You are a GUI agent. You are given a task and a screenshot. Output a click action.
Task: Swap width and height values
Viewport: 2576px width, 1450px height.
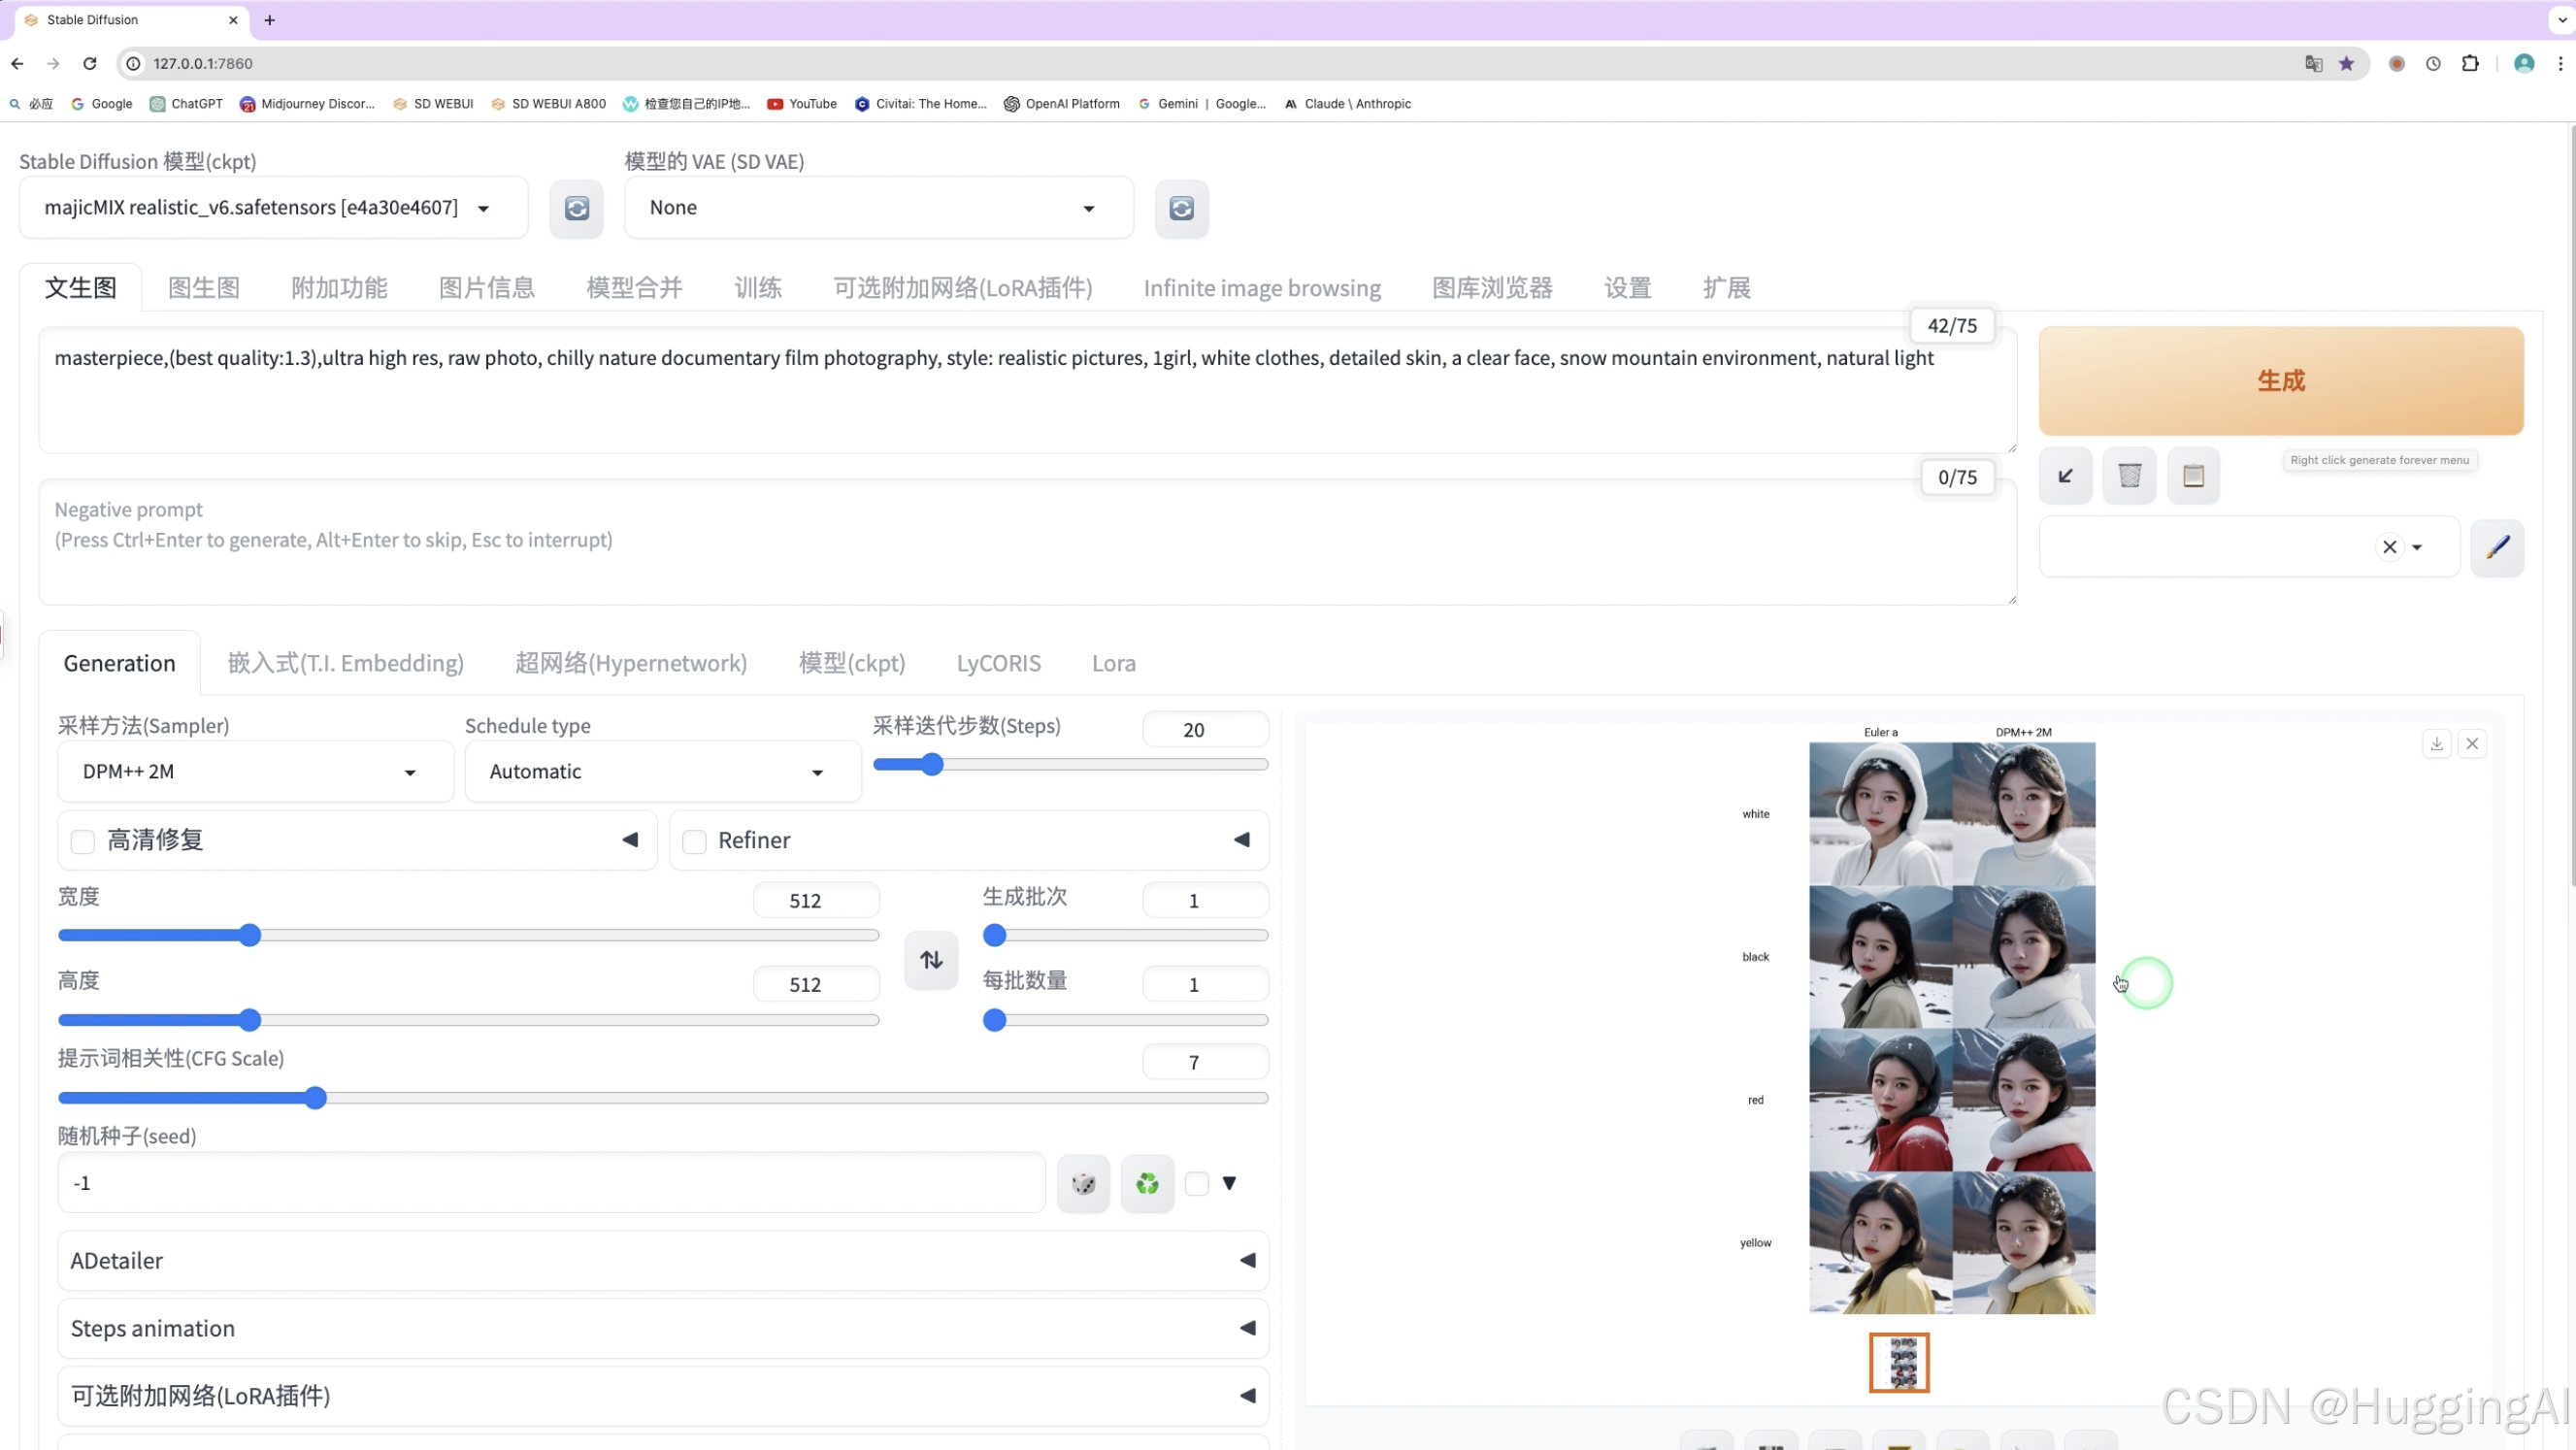[x=931, y=960]
